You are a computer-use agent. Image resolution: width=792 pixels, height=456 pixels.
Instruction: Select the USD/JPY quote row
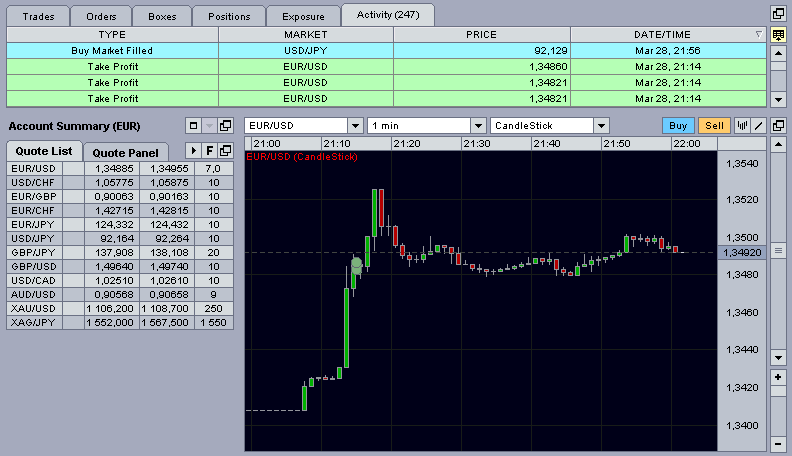(x=120, y=238)
